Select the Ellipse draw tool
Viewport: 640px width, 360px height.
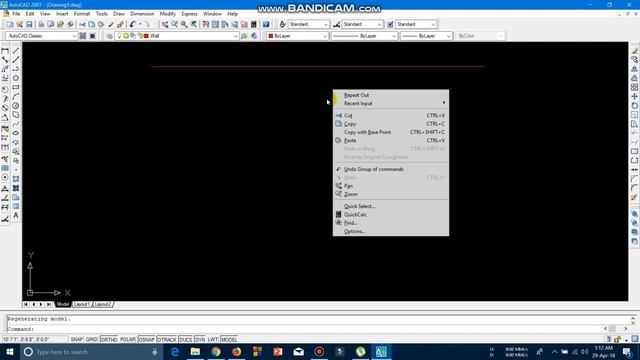point(16,133)
